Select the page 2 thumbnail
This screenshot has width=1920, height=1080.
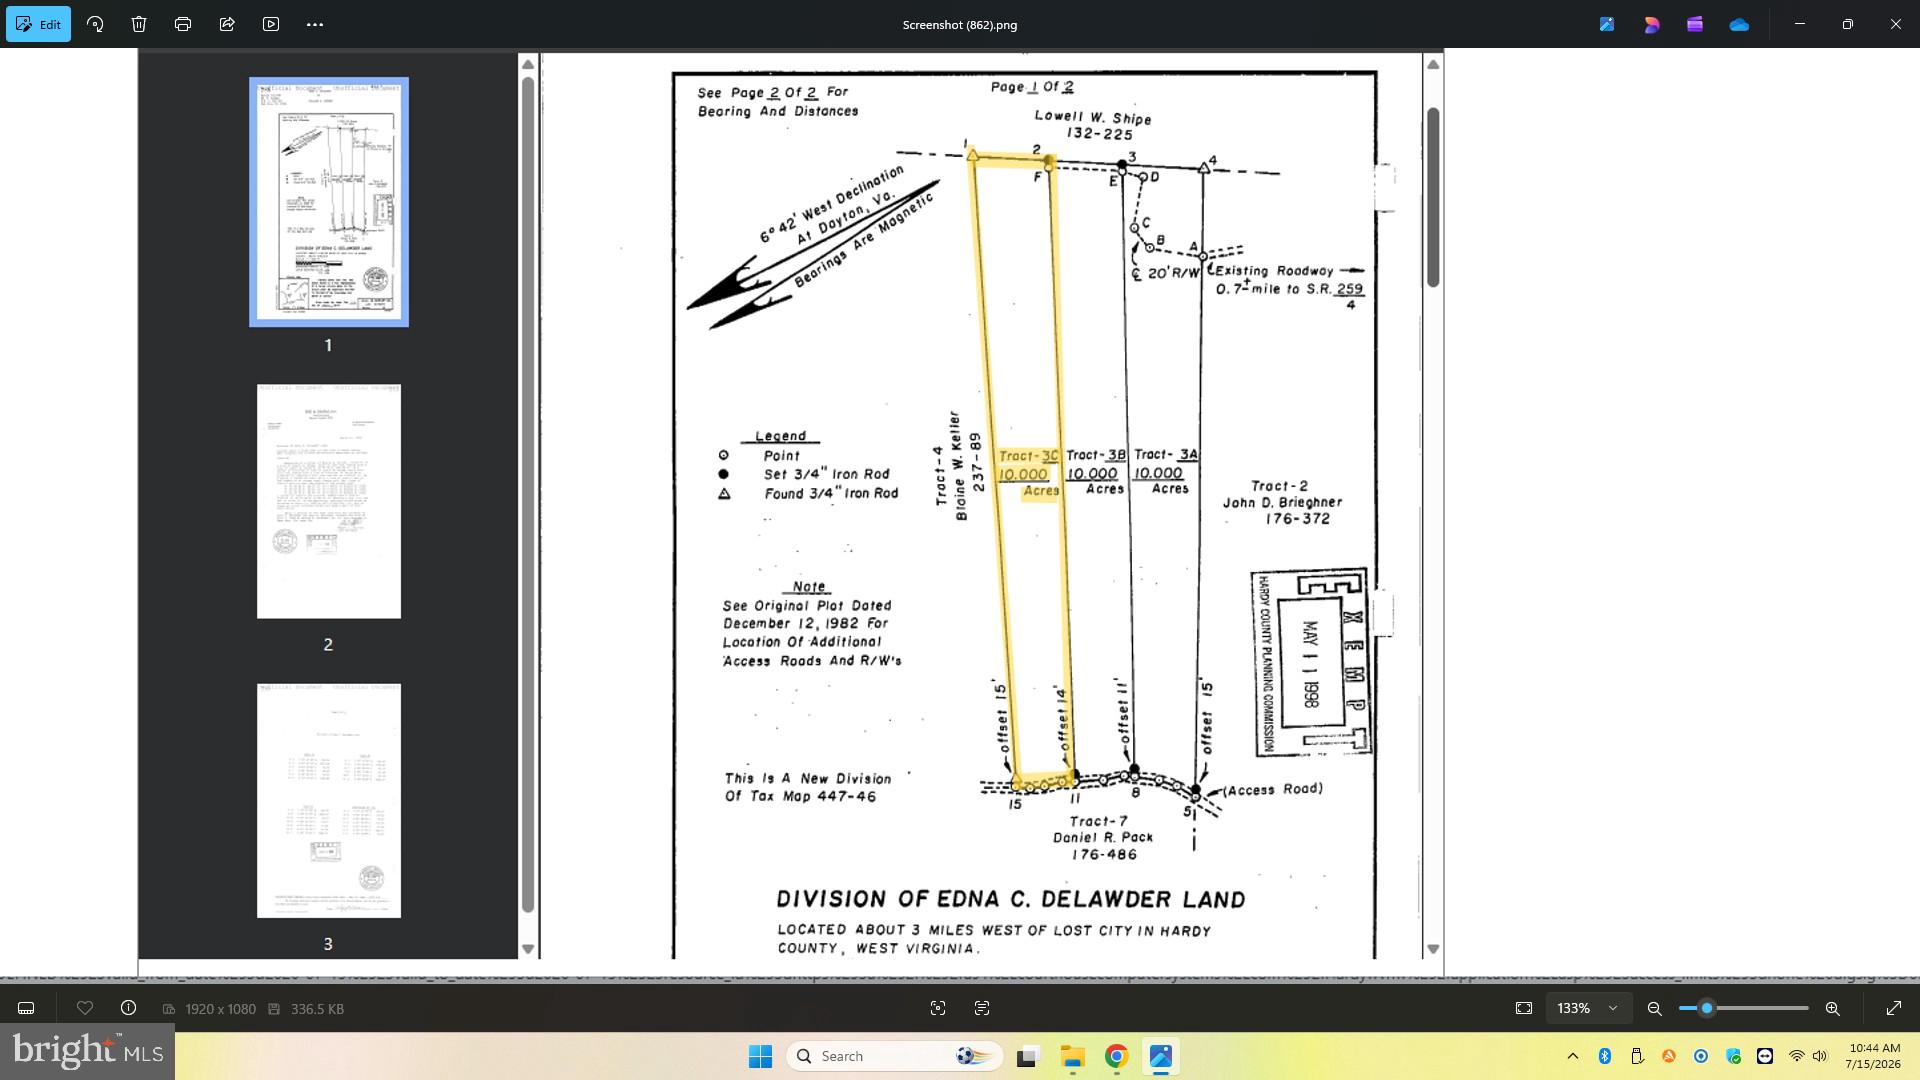click(329, 501)
